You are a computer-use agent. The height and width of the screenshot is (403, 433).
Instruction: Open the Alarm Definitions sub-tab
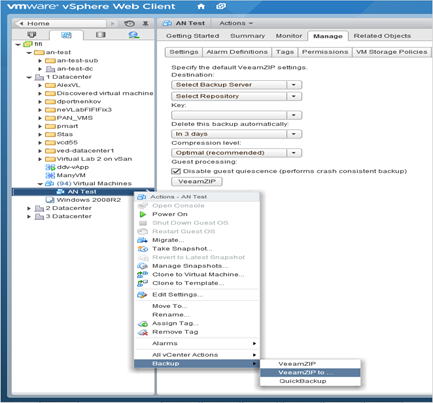(237, 52)
